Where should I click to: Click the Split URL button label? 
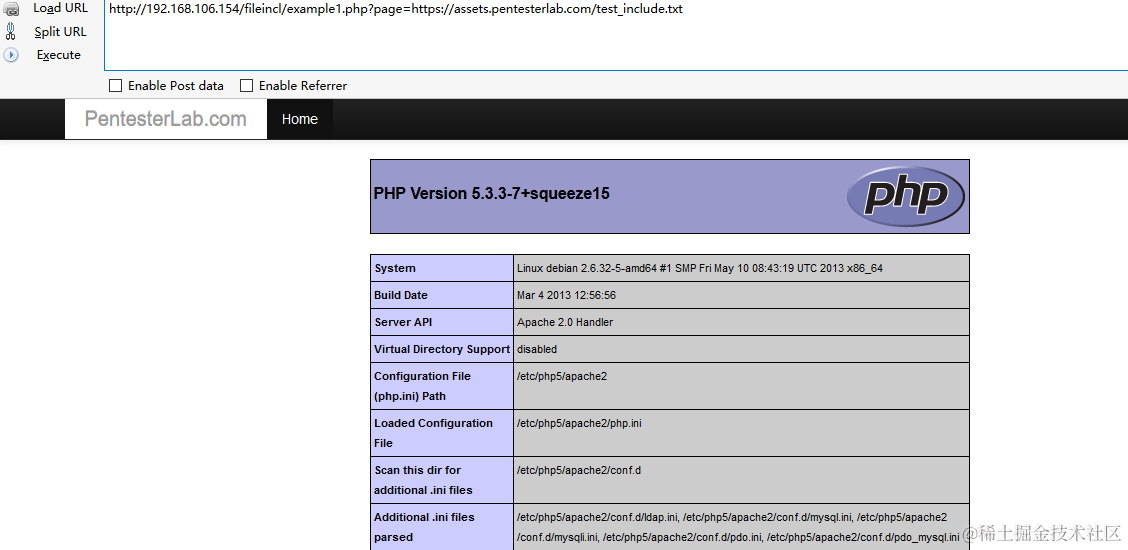point(60,32)
